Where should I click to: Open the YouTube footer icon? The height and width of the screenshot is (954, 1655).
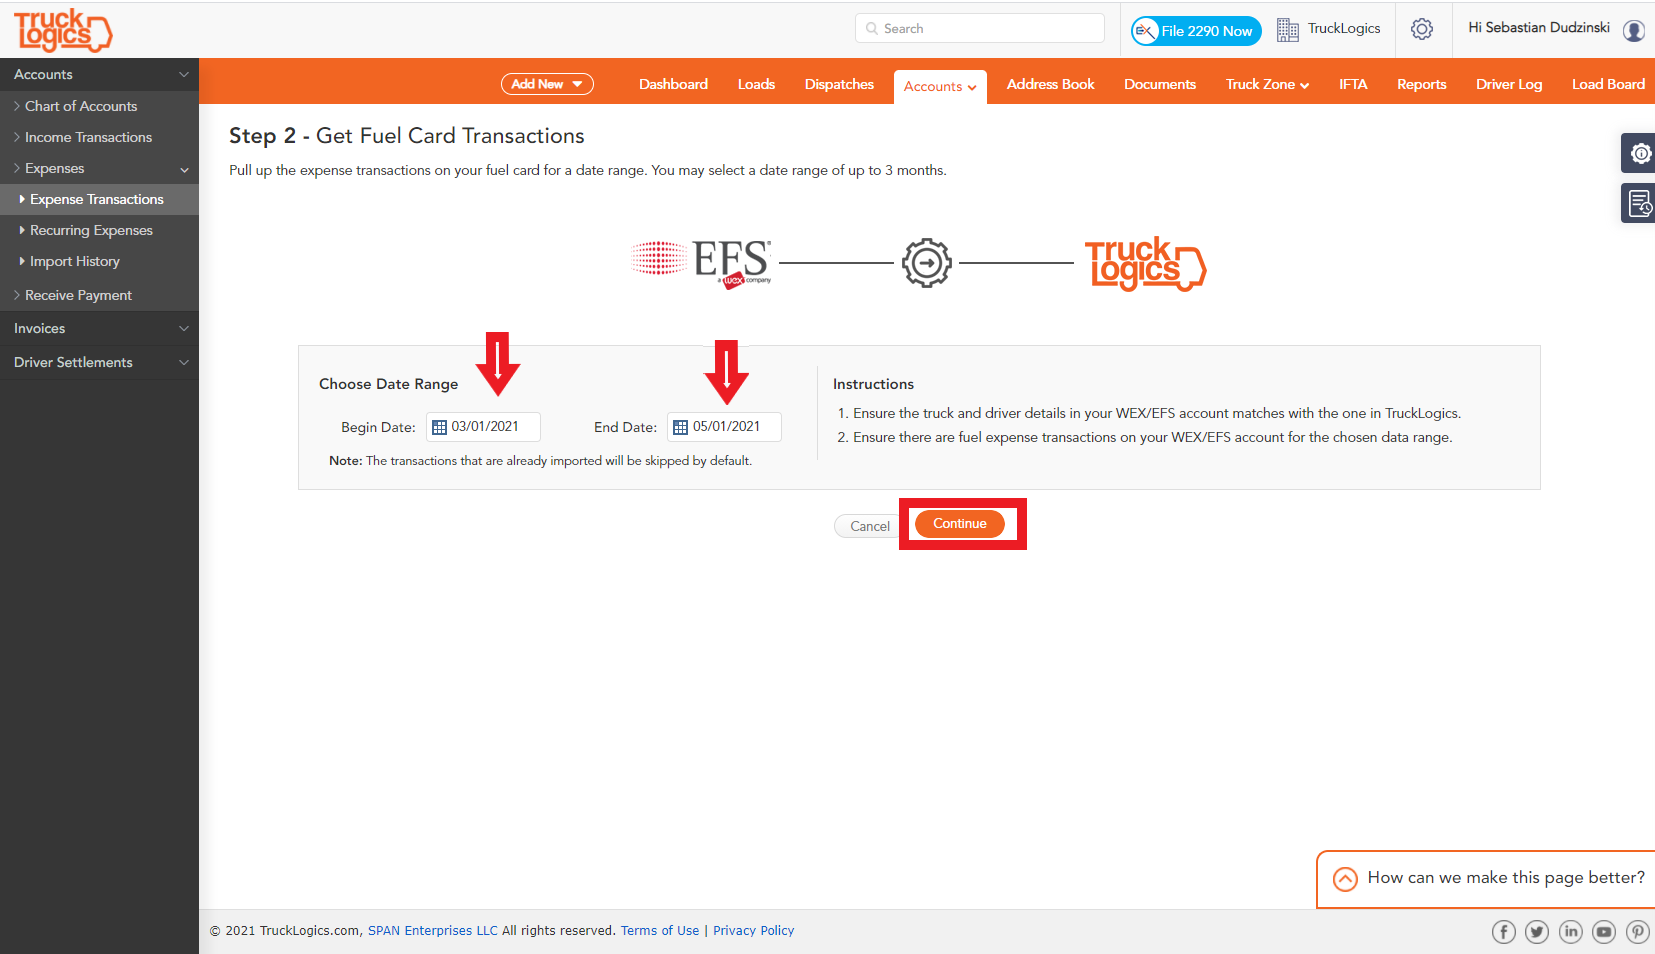(1604, 932)
